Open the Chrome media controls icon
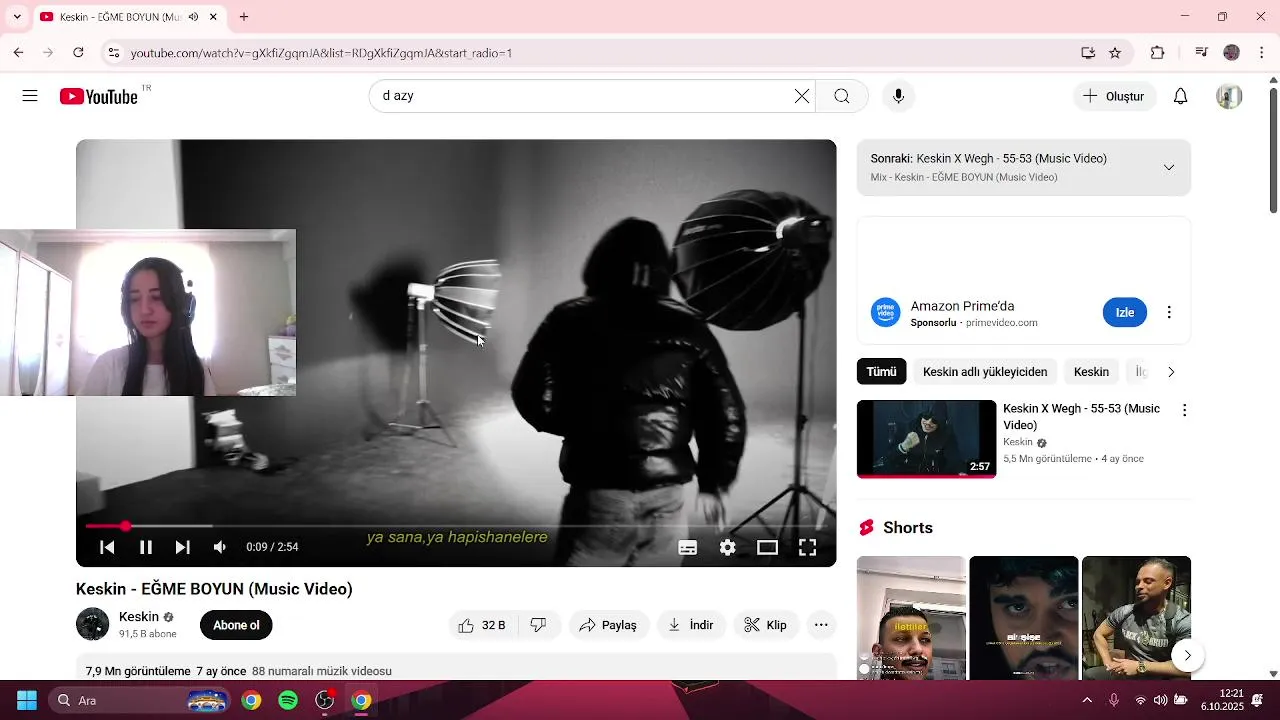The width and height of the screenshot is (1280, 720). tap(1202, 52)
